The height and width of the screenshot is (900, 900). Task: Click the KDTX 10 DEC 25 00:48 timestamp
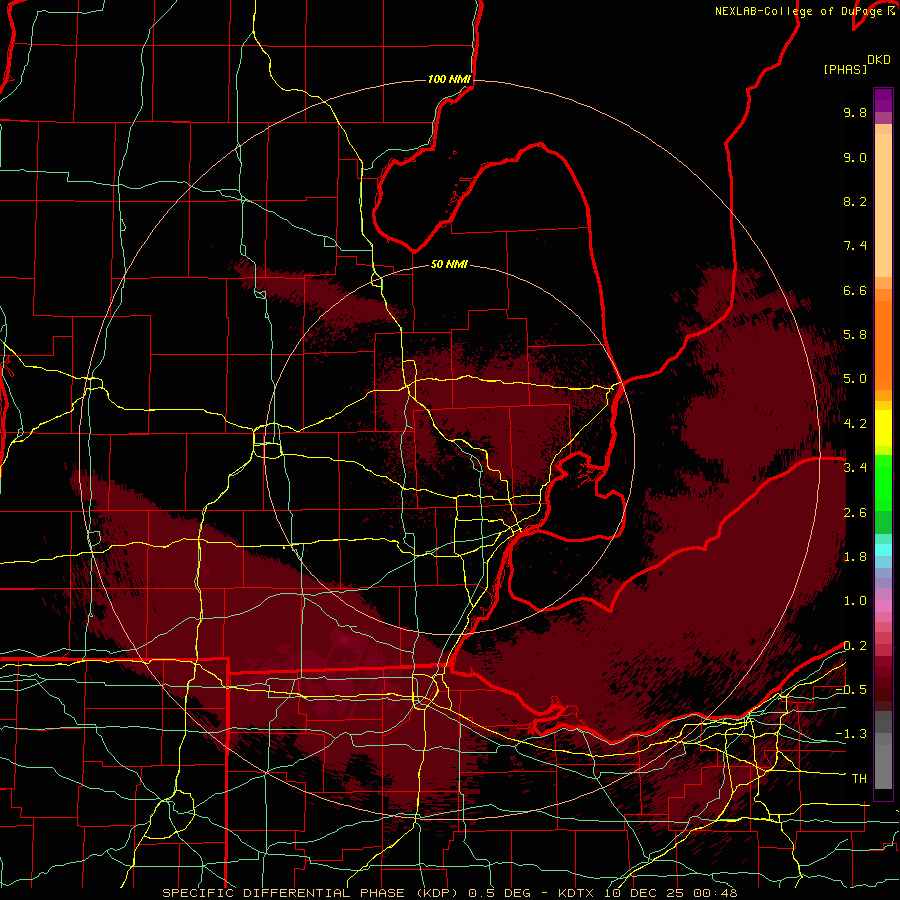pos(648,893)
